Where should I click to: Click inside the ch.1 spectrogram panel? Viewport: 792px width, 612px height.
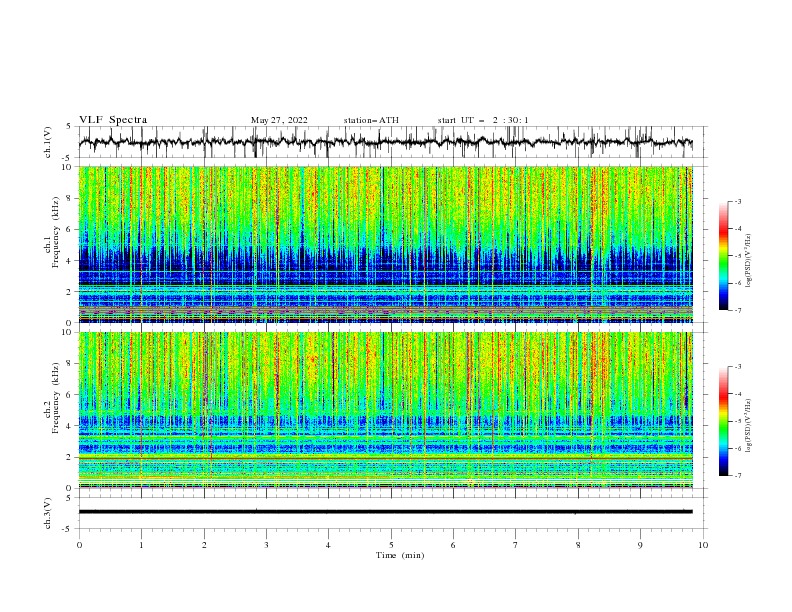(385, 244)
